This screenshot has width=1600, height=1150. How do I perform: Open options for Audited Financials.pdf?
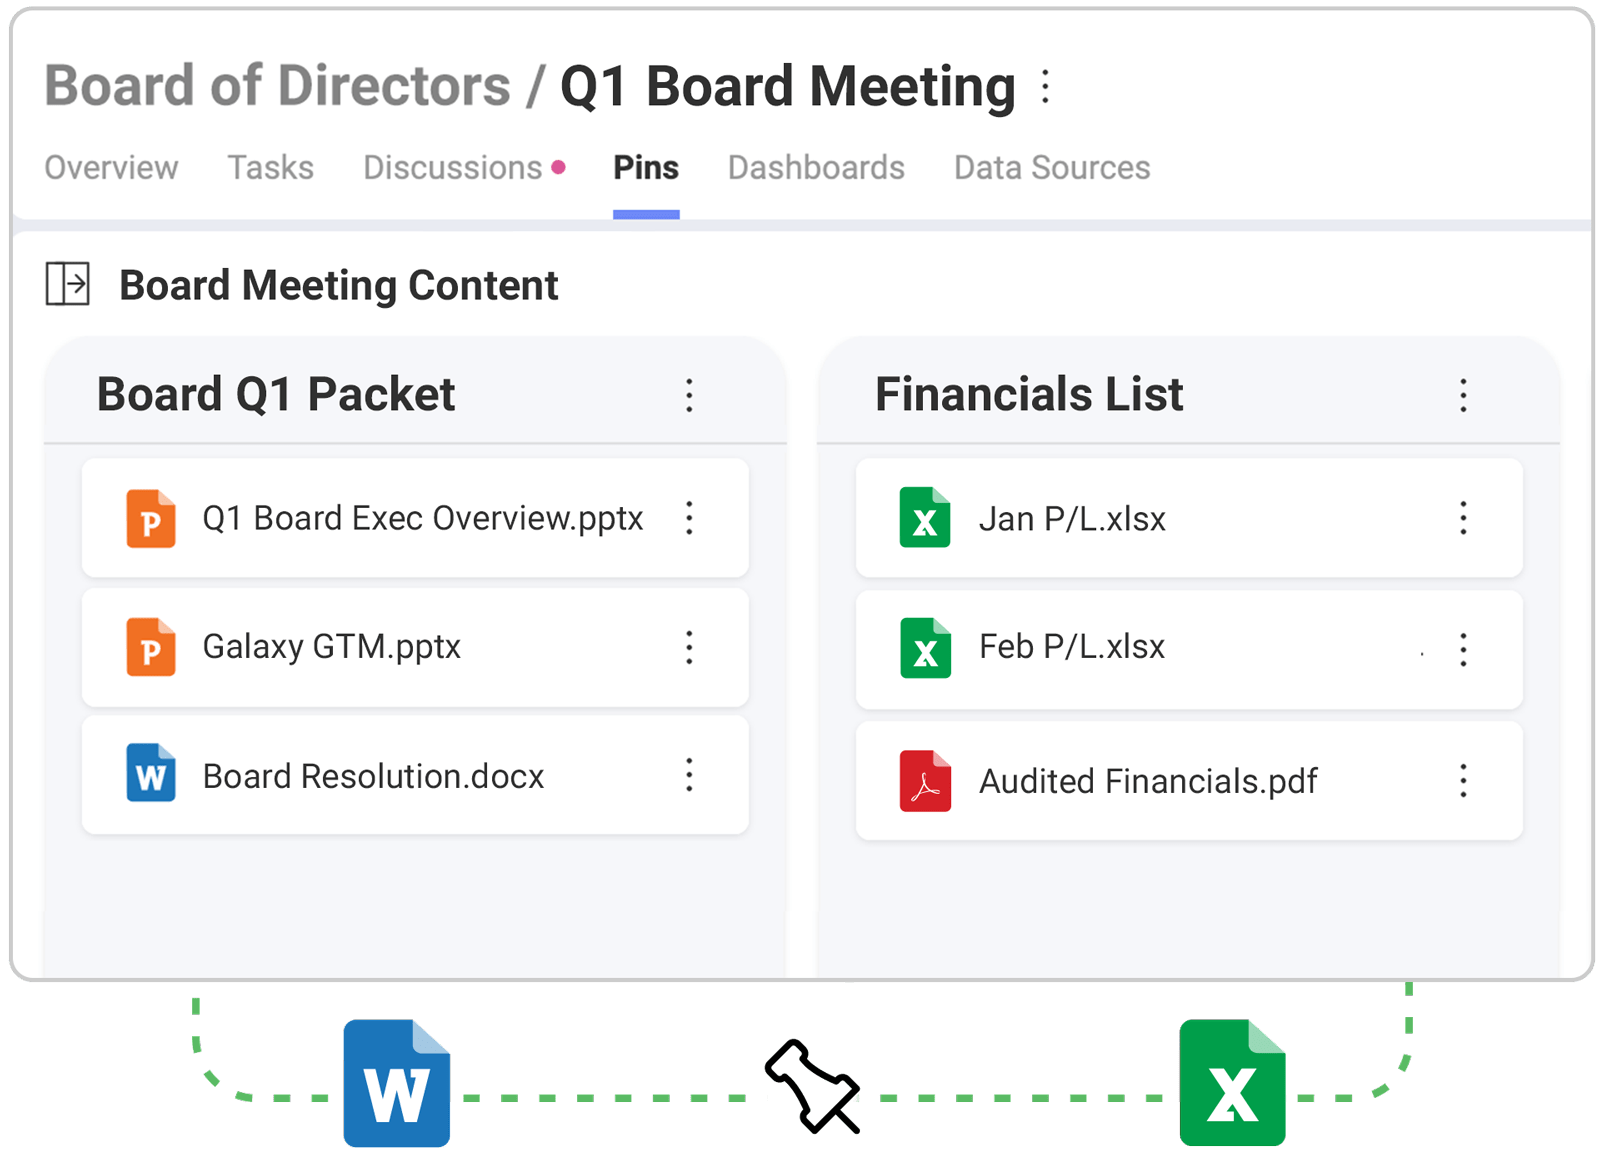[x=1462, y=781]
